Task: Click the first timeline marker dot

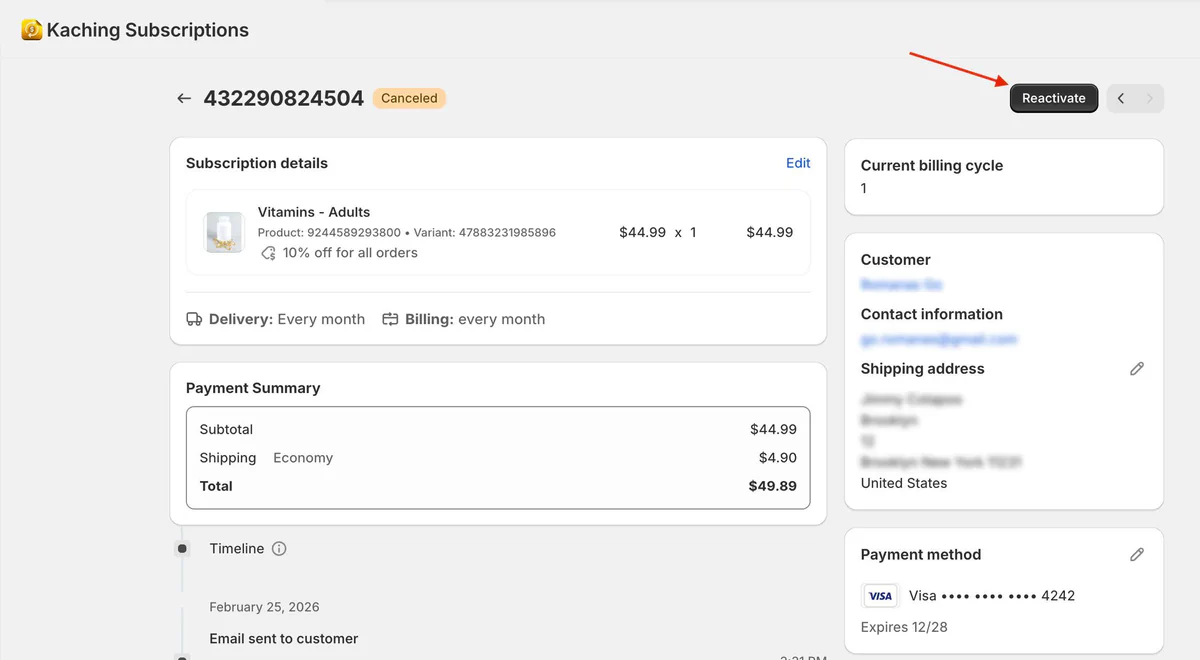Action: [x=182, y=549]
